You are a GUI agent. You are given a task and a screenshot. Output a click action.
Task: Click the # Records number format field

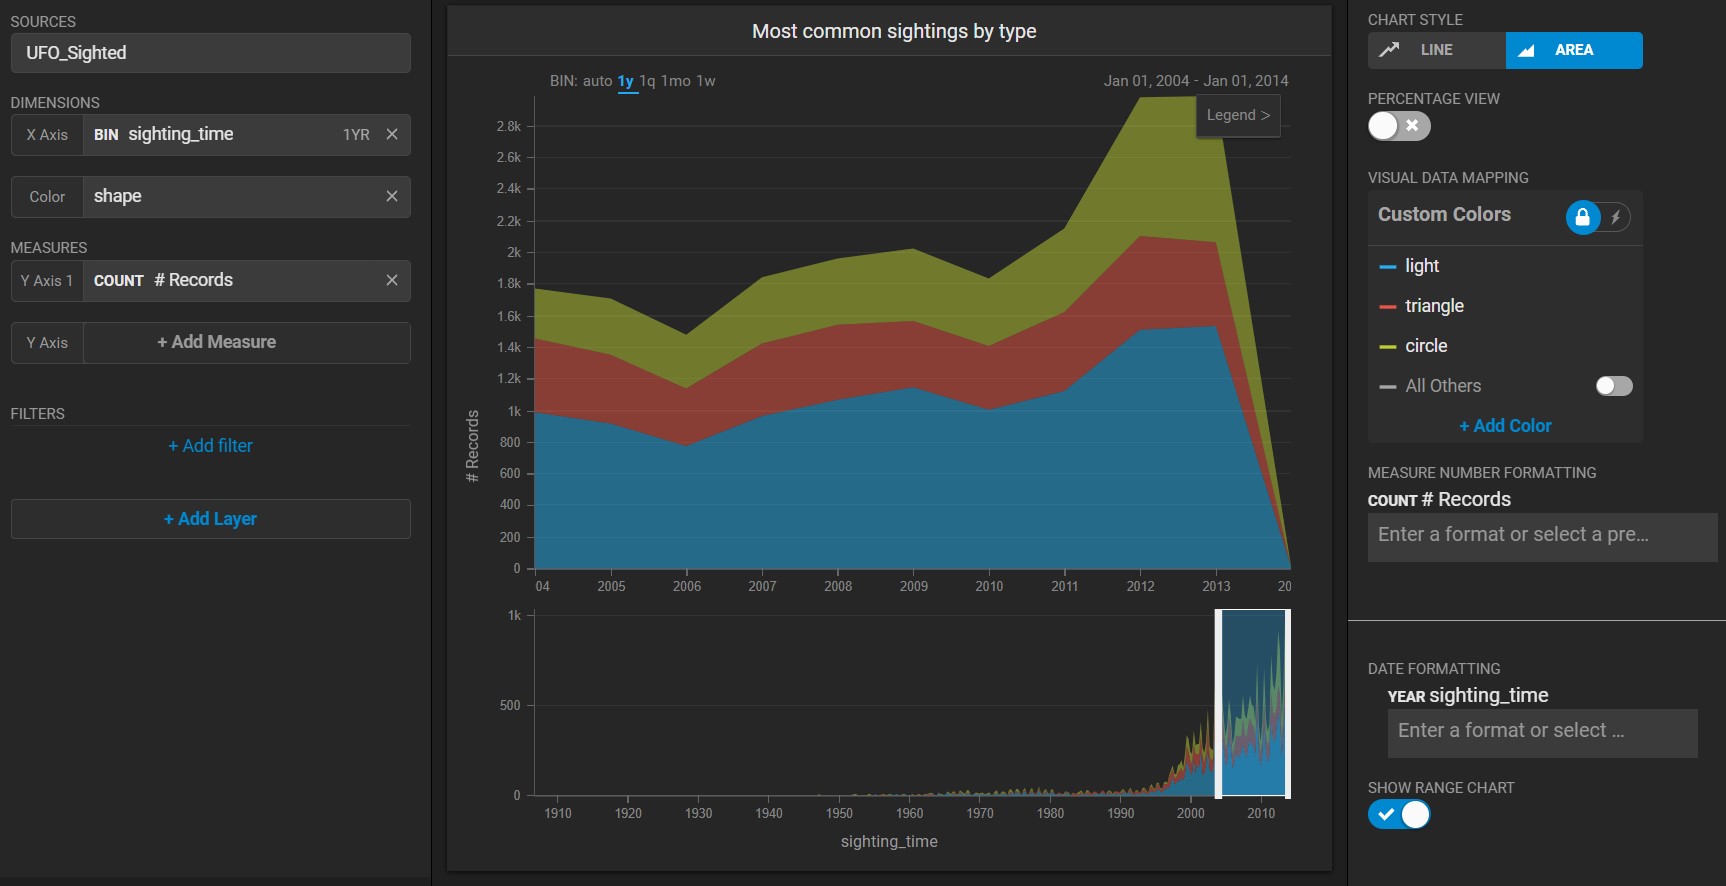click(x=1541, y=536)
